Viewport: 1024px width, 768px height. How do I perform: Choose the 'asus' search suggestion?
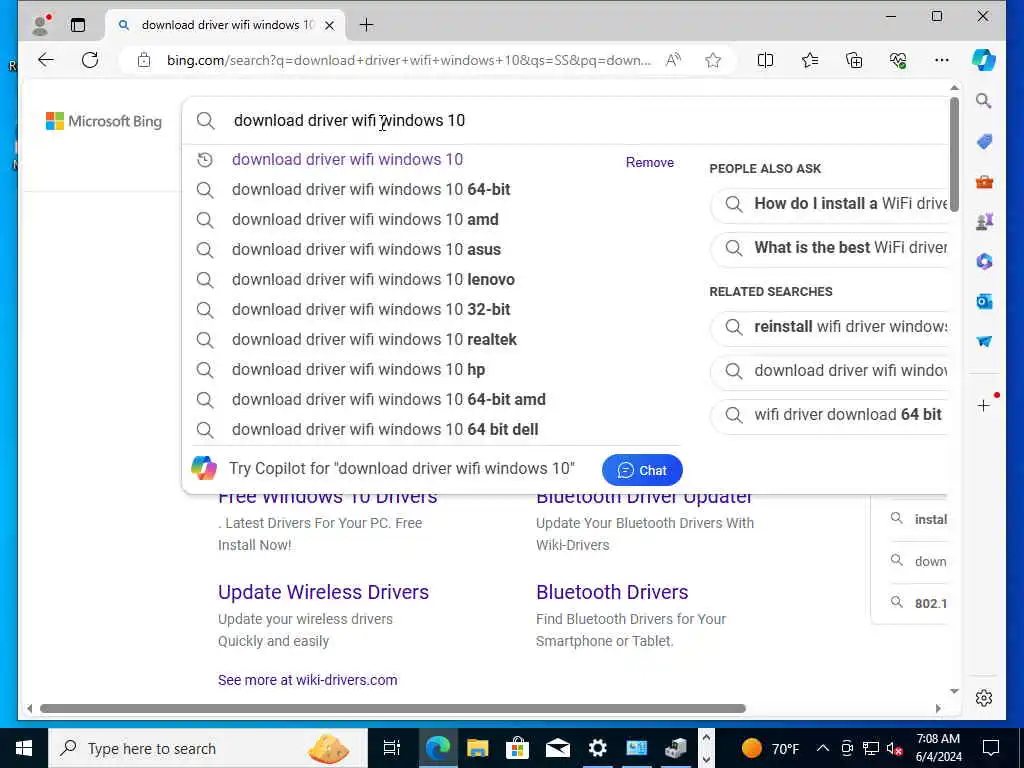pyautogui.click(x=366, y=249)
